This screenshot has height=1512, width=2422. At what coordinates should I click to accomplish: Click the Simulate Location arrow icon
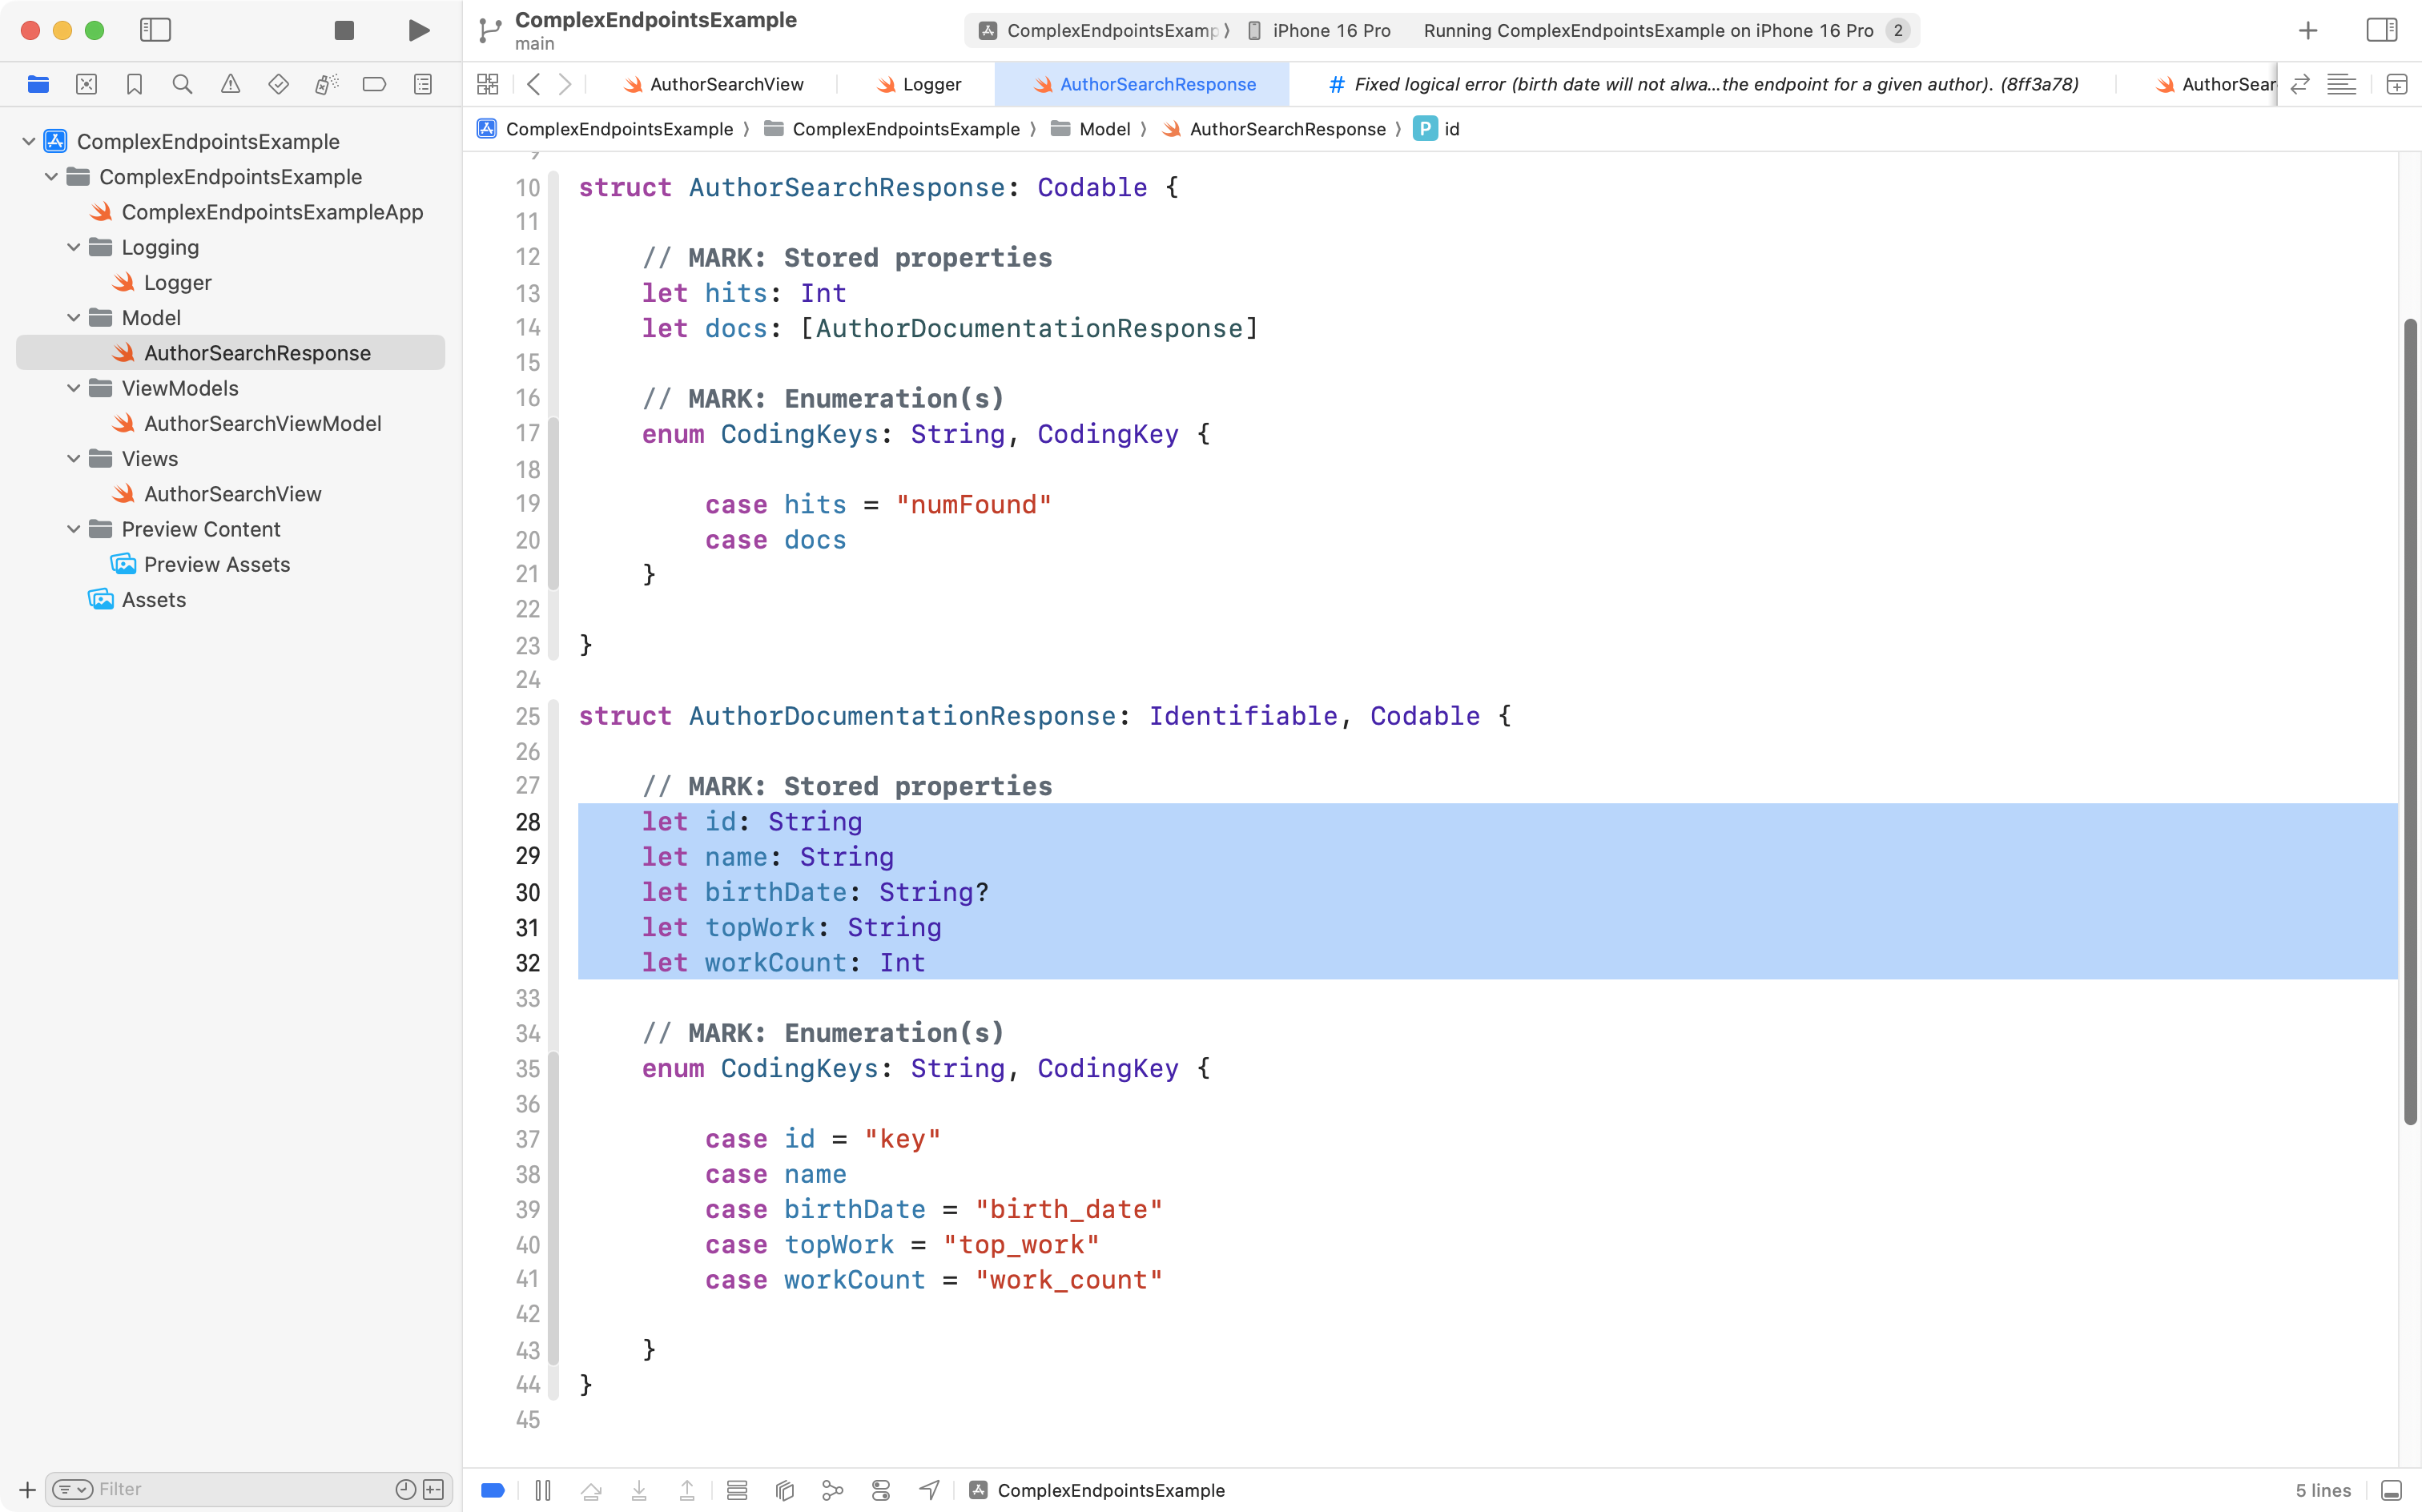(x=929, y=1490)
